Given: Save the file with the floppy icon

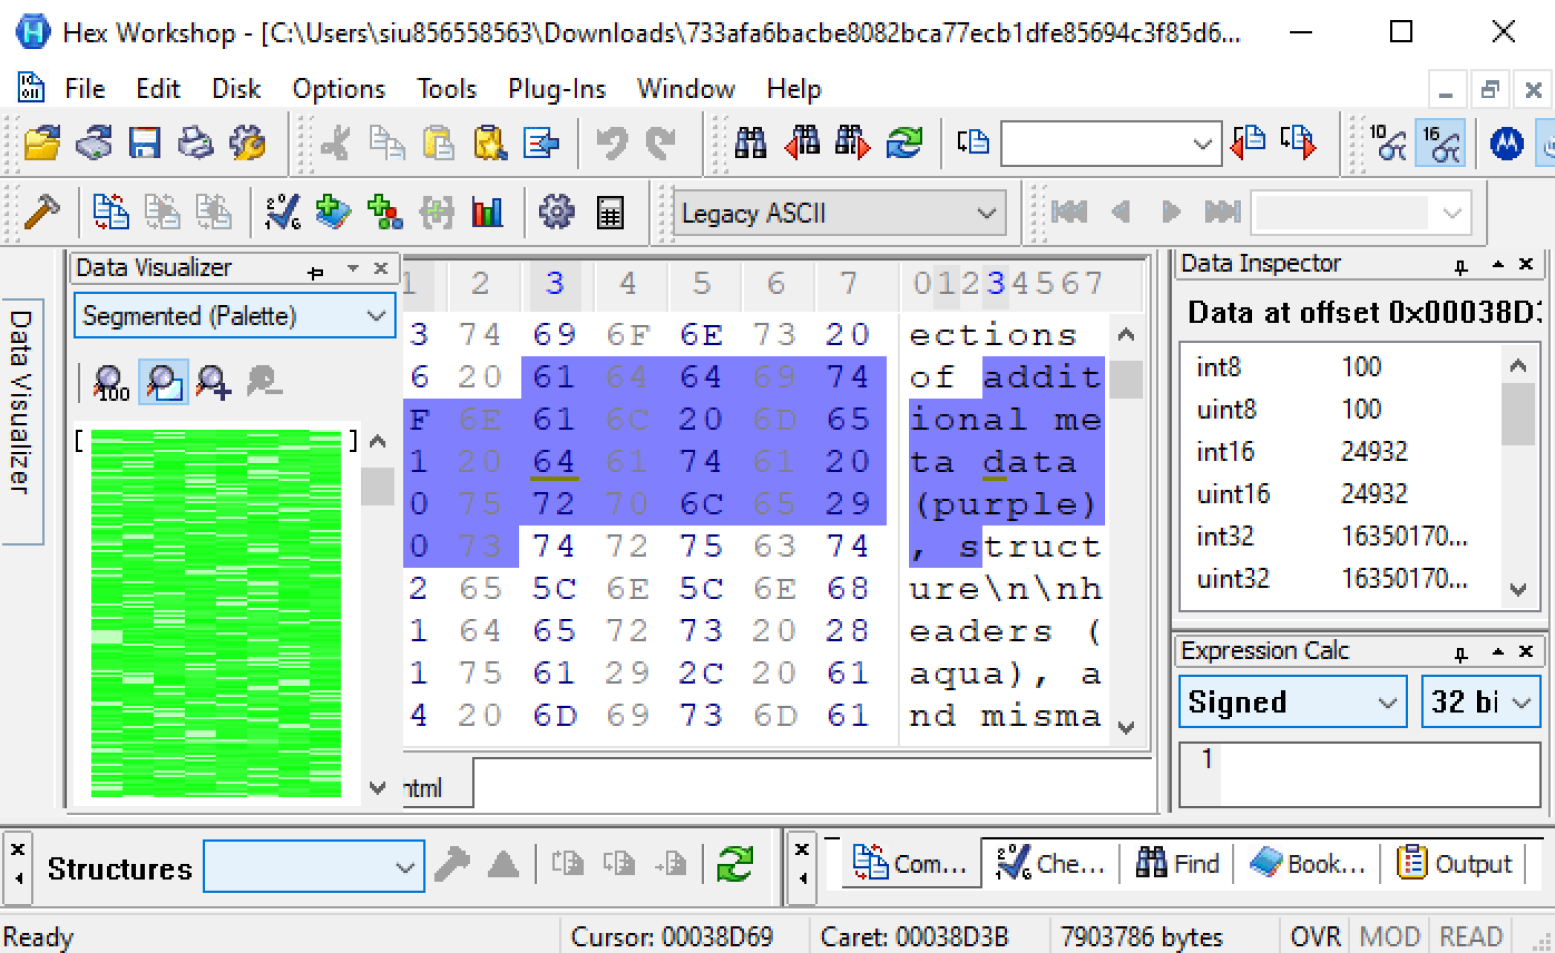Looking at the screenshot, I should [145, 144].
